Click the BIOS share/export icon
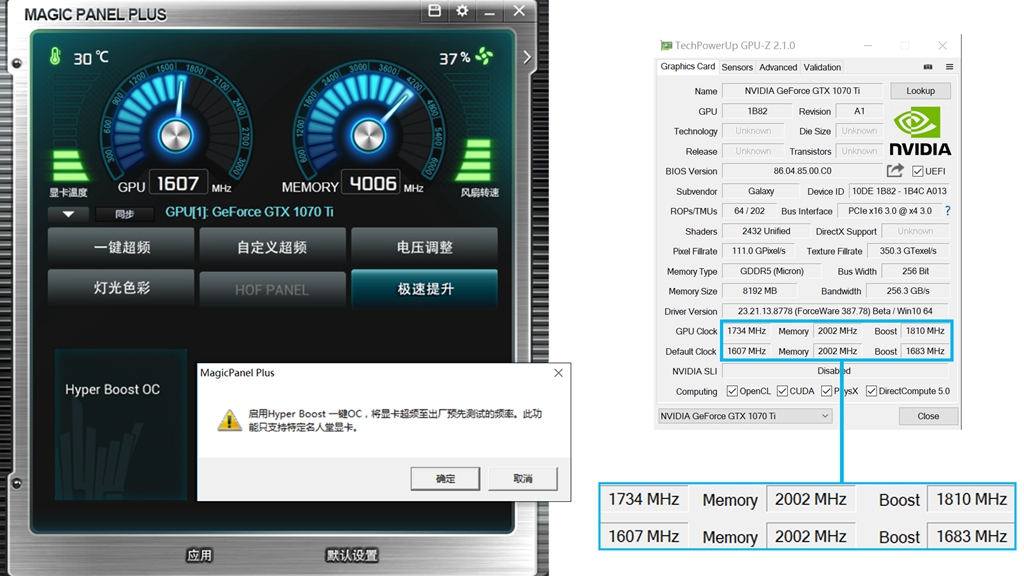 [x=895, y=170]
